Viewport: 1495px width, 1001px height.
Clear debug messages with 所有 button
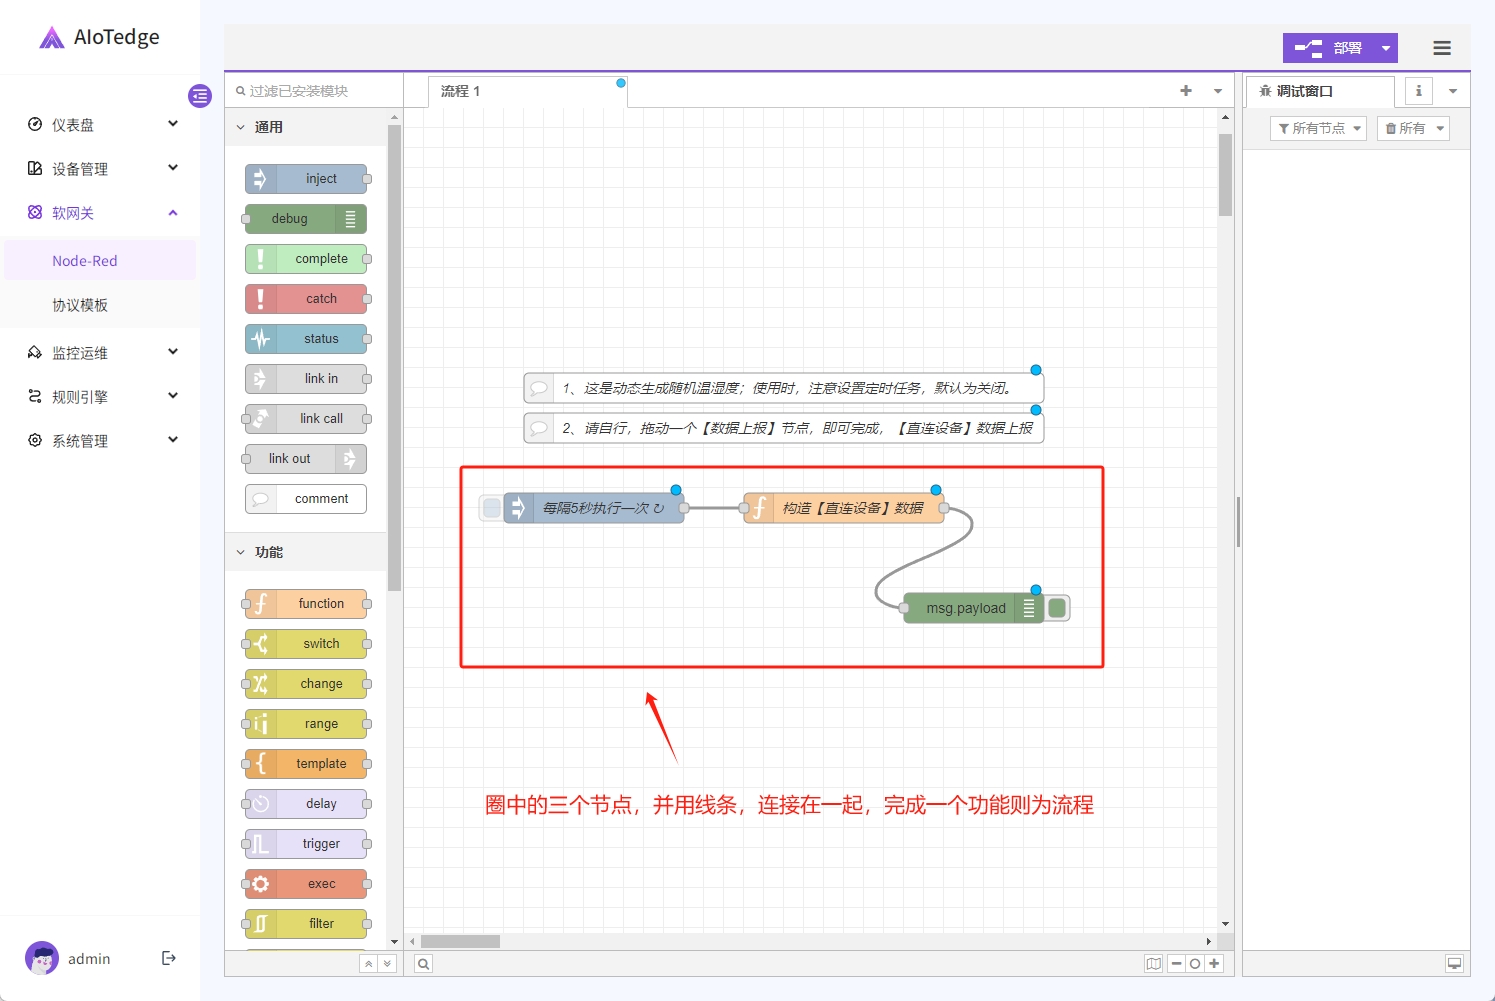click(1412, 128)
